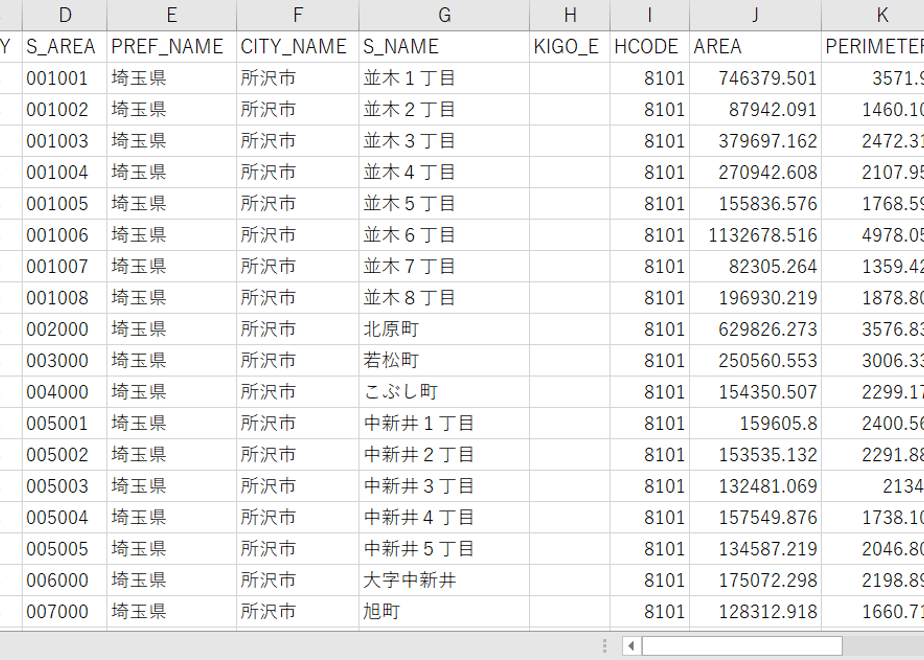Select cell 並木５丁目
The image size is (924, 660).
[444, 203]
